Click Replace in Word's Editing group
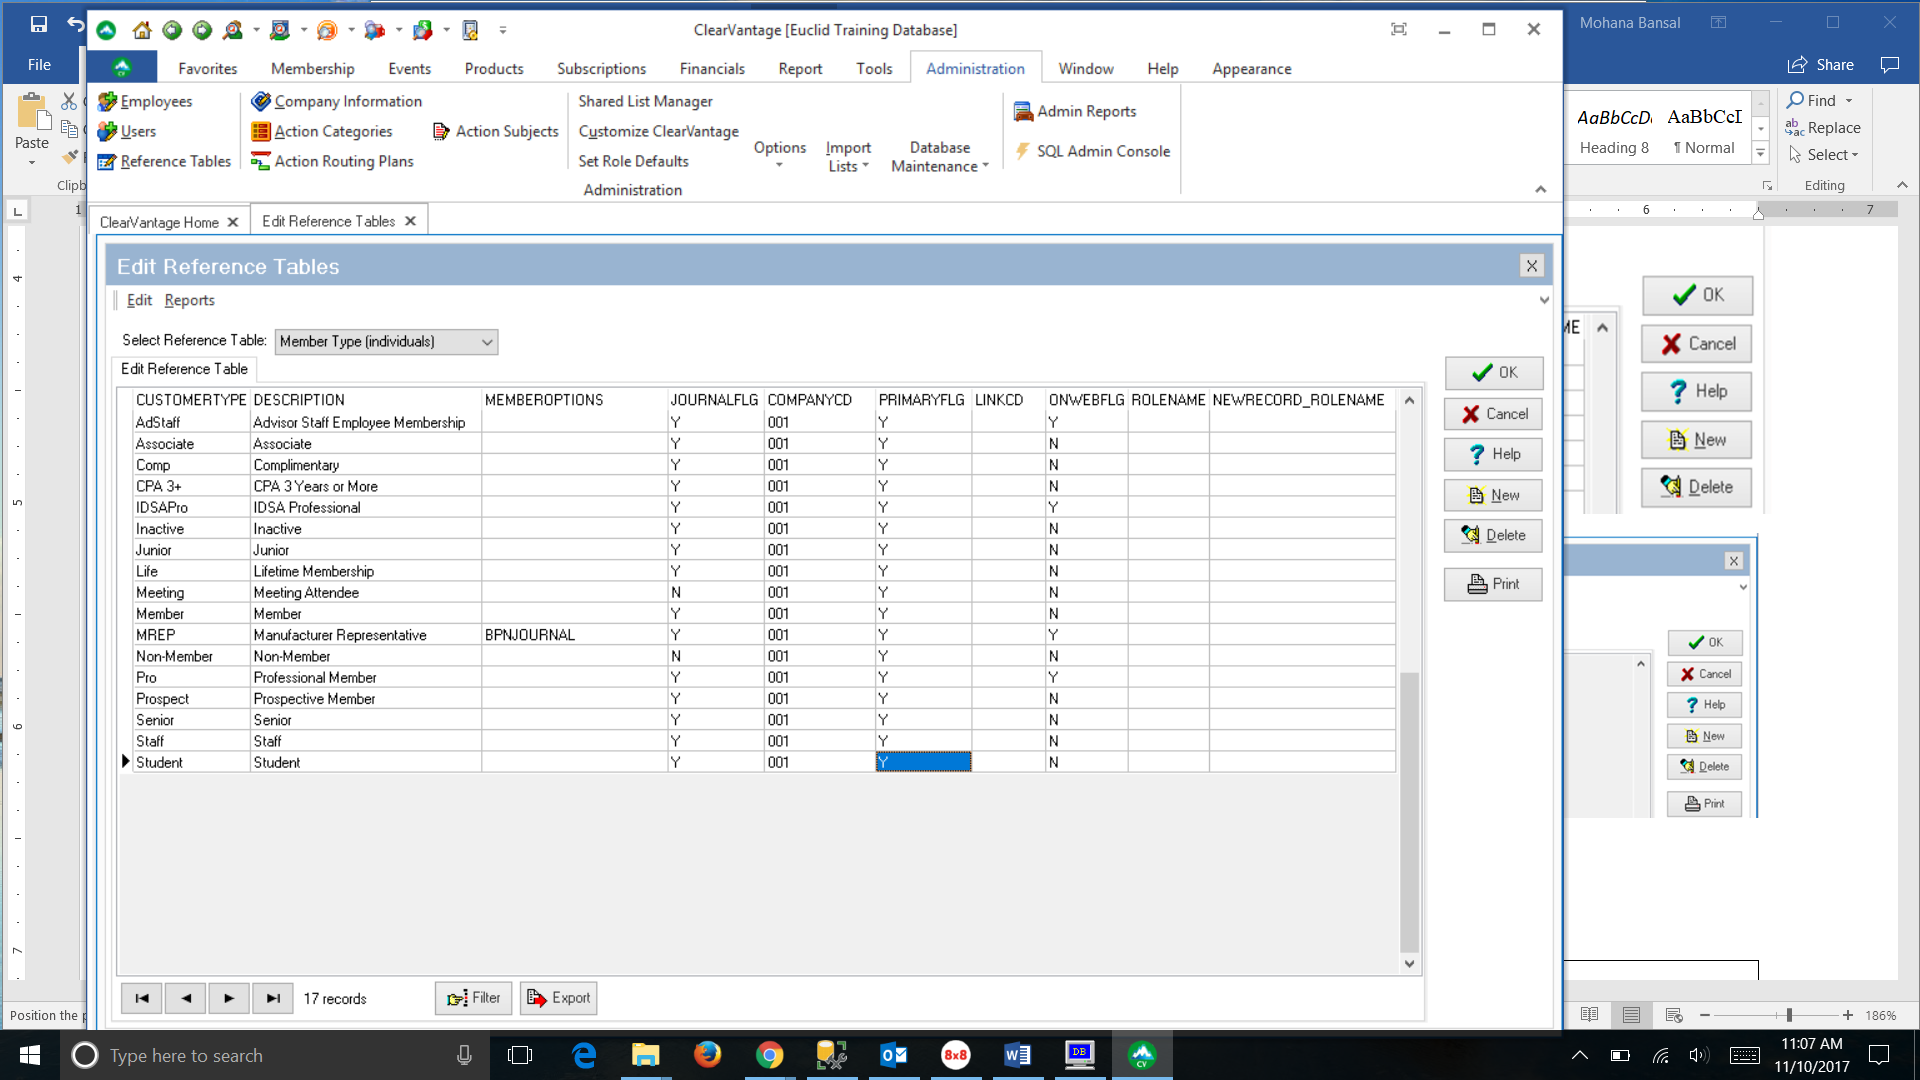The width and height of the screenshot is (1920, 1080). tap(1823, 128)
